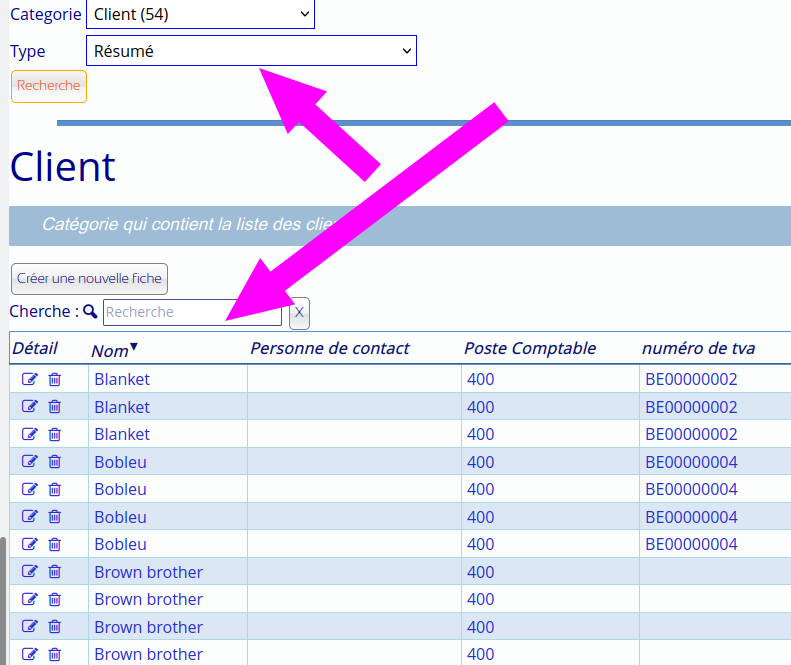The height and width of the screenshot is (665, 791).
Task: Click the magnifier icon beside Cherche
Action: point(91,312)
